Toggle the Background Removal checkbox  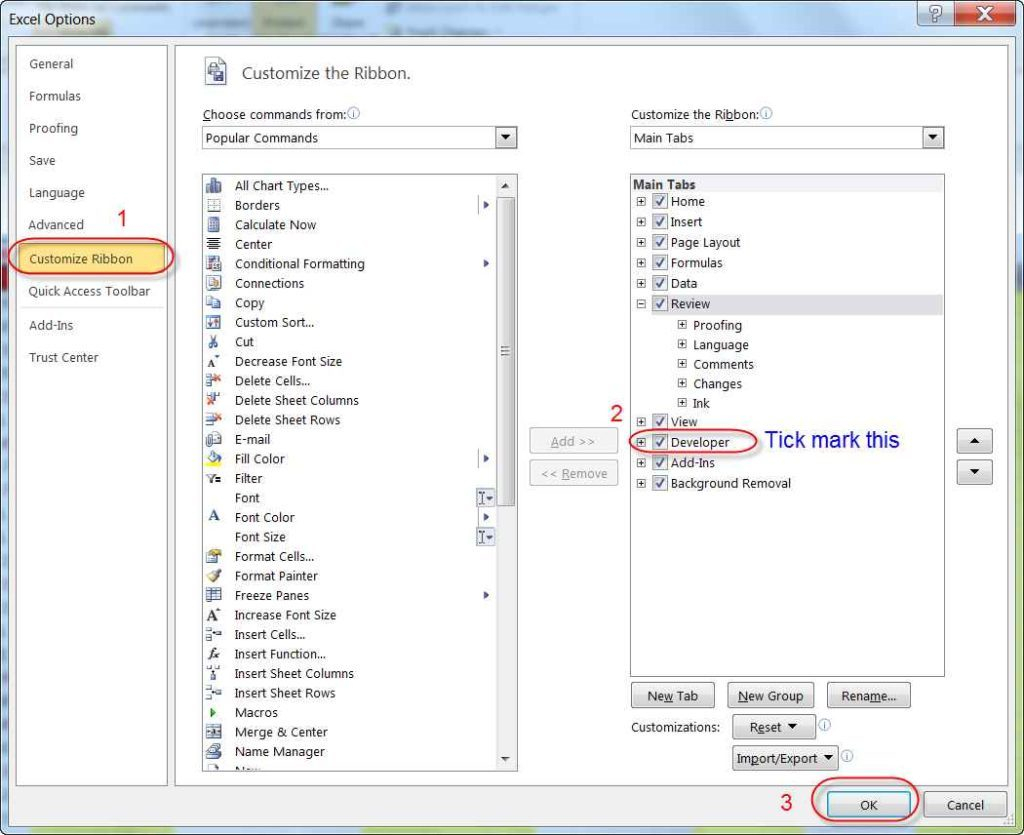659,483
